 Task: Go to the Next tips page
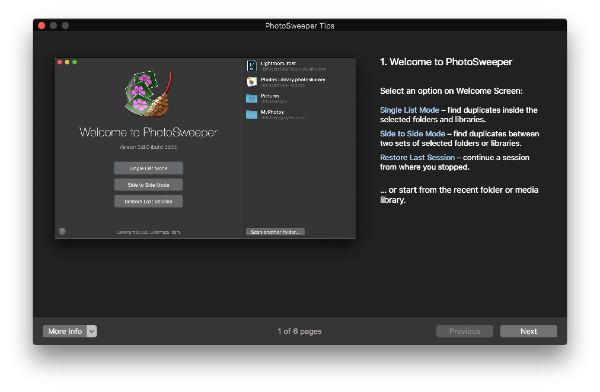coord(528,331)
